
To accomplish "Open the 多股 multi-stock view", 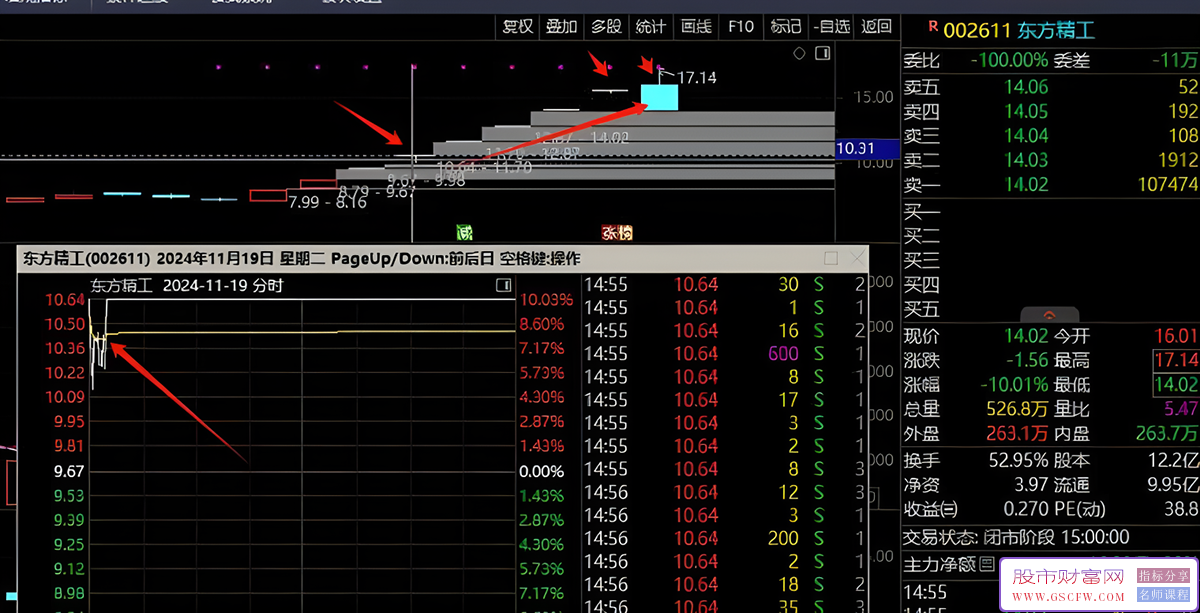I will 606,27.
